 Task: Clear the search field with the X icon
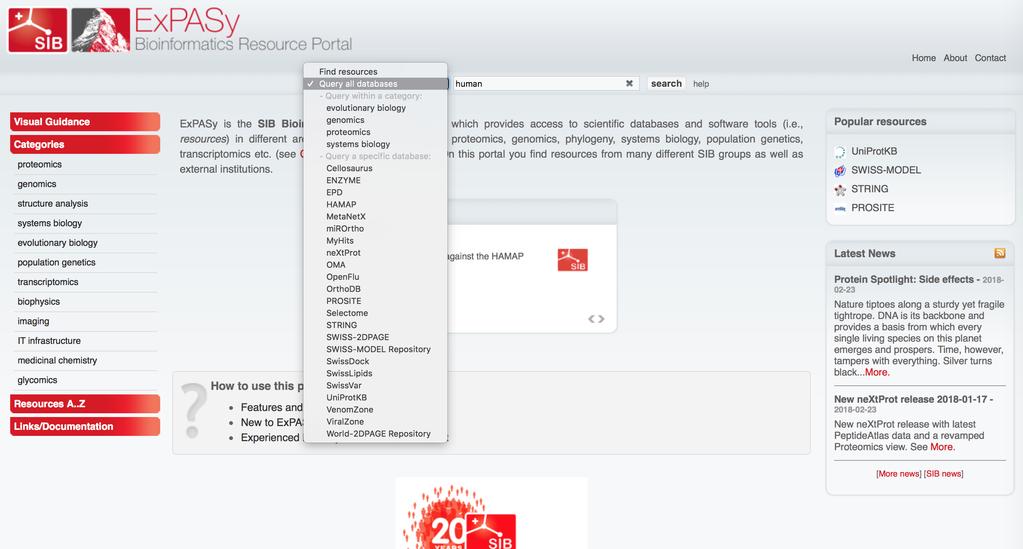(629, 84)
